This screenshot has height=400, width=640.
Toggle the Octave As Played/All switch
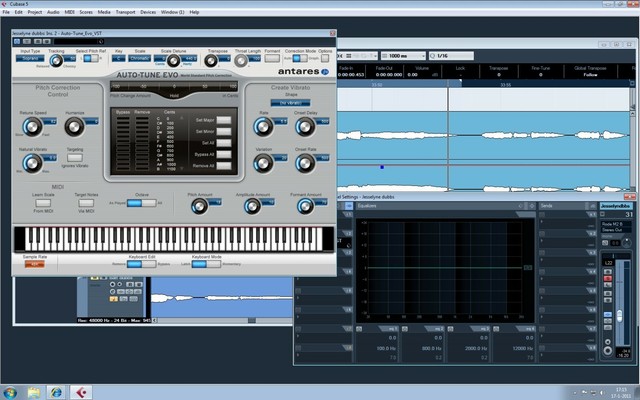click(x=141, y=203)
